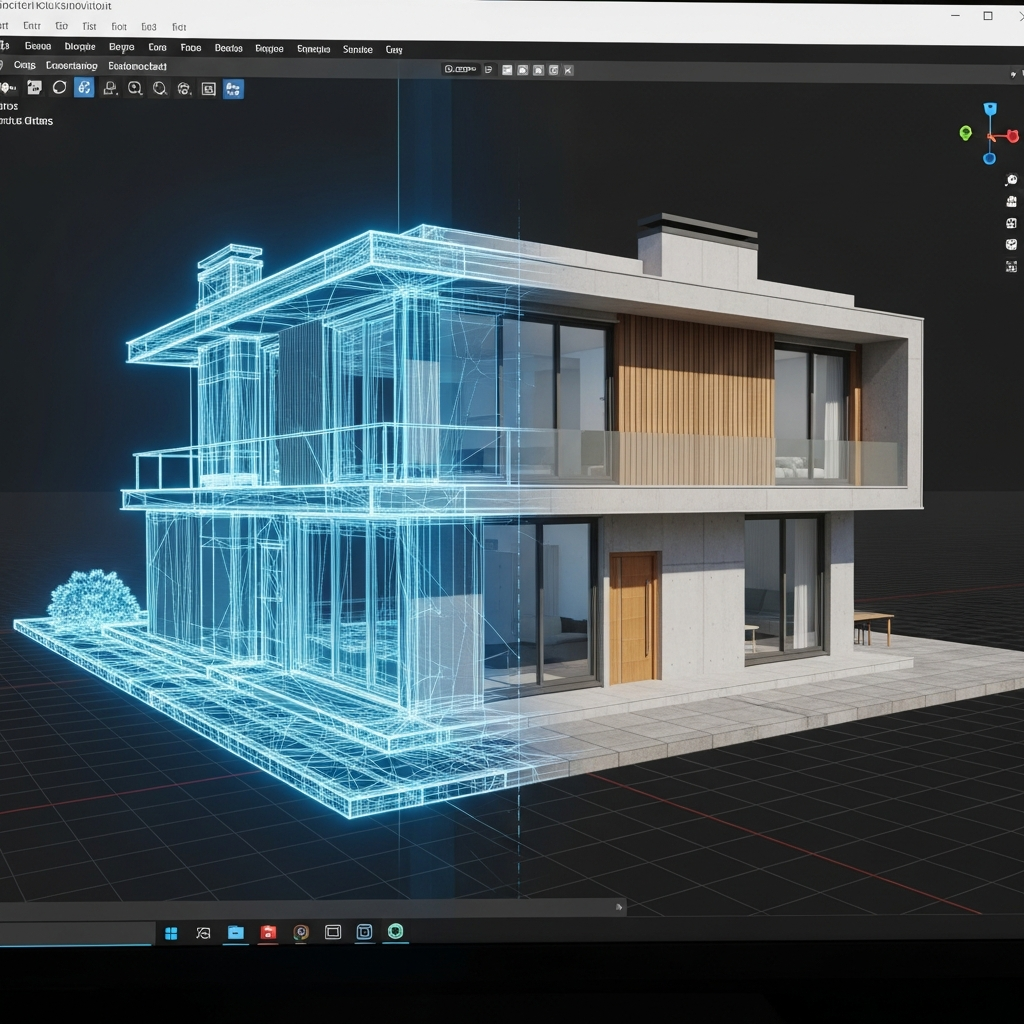Click the red axis handle on navigation gizmo
Viewport: 1024px width, 1024px height.
pyautogui.click(x=1014, y=135)
